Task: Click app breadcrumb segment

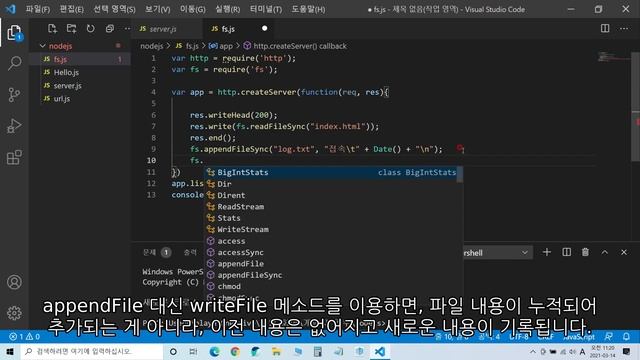Action: click(x=221, y=46)
